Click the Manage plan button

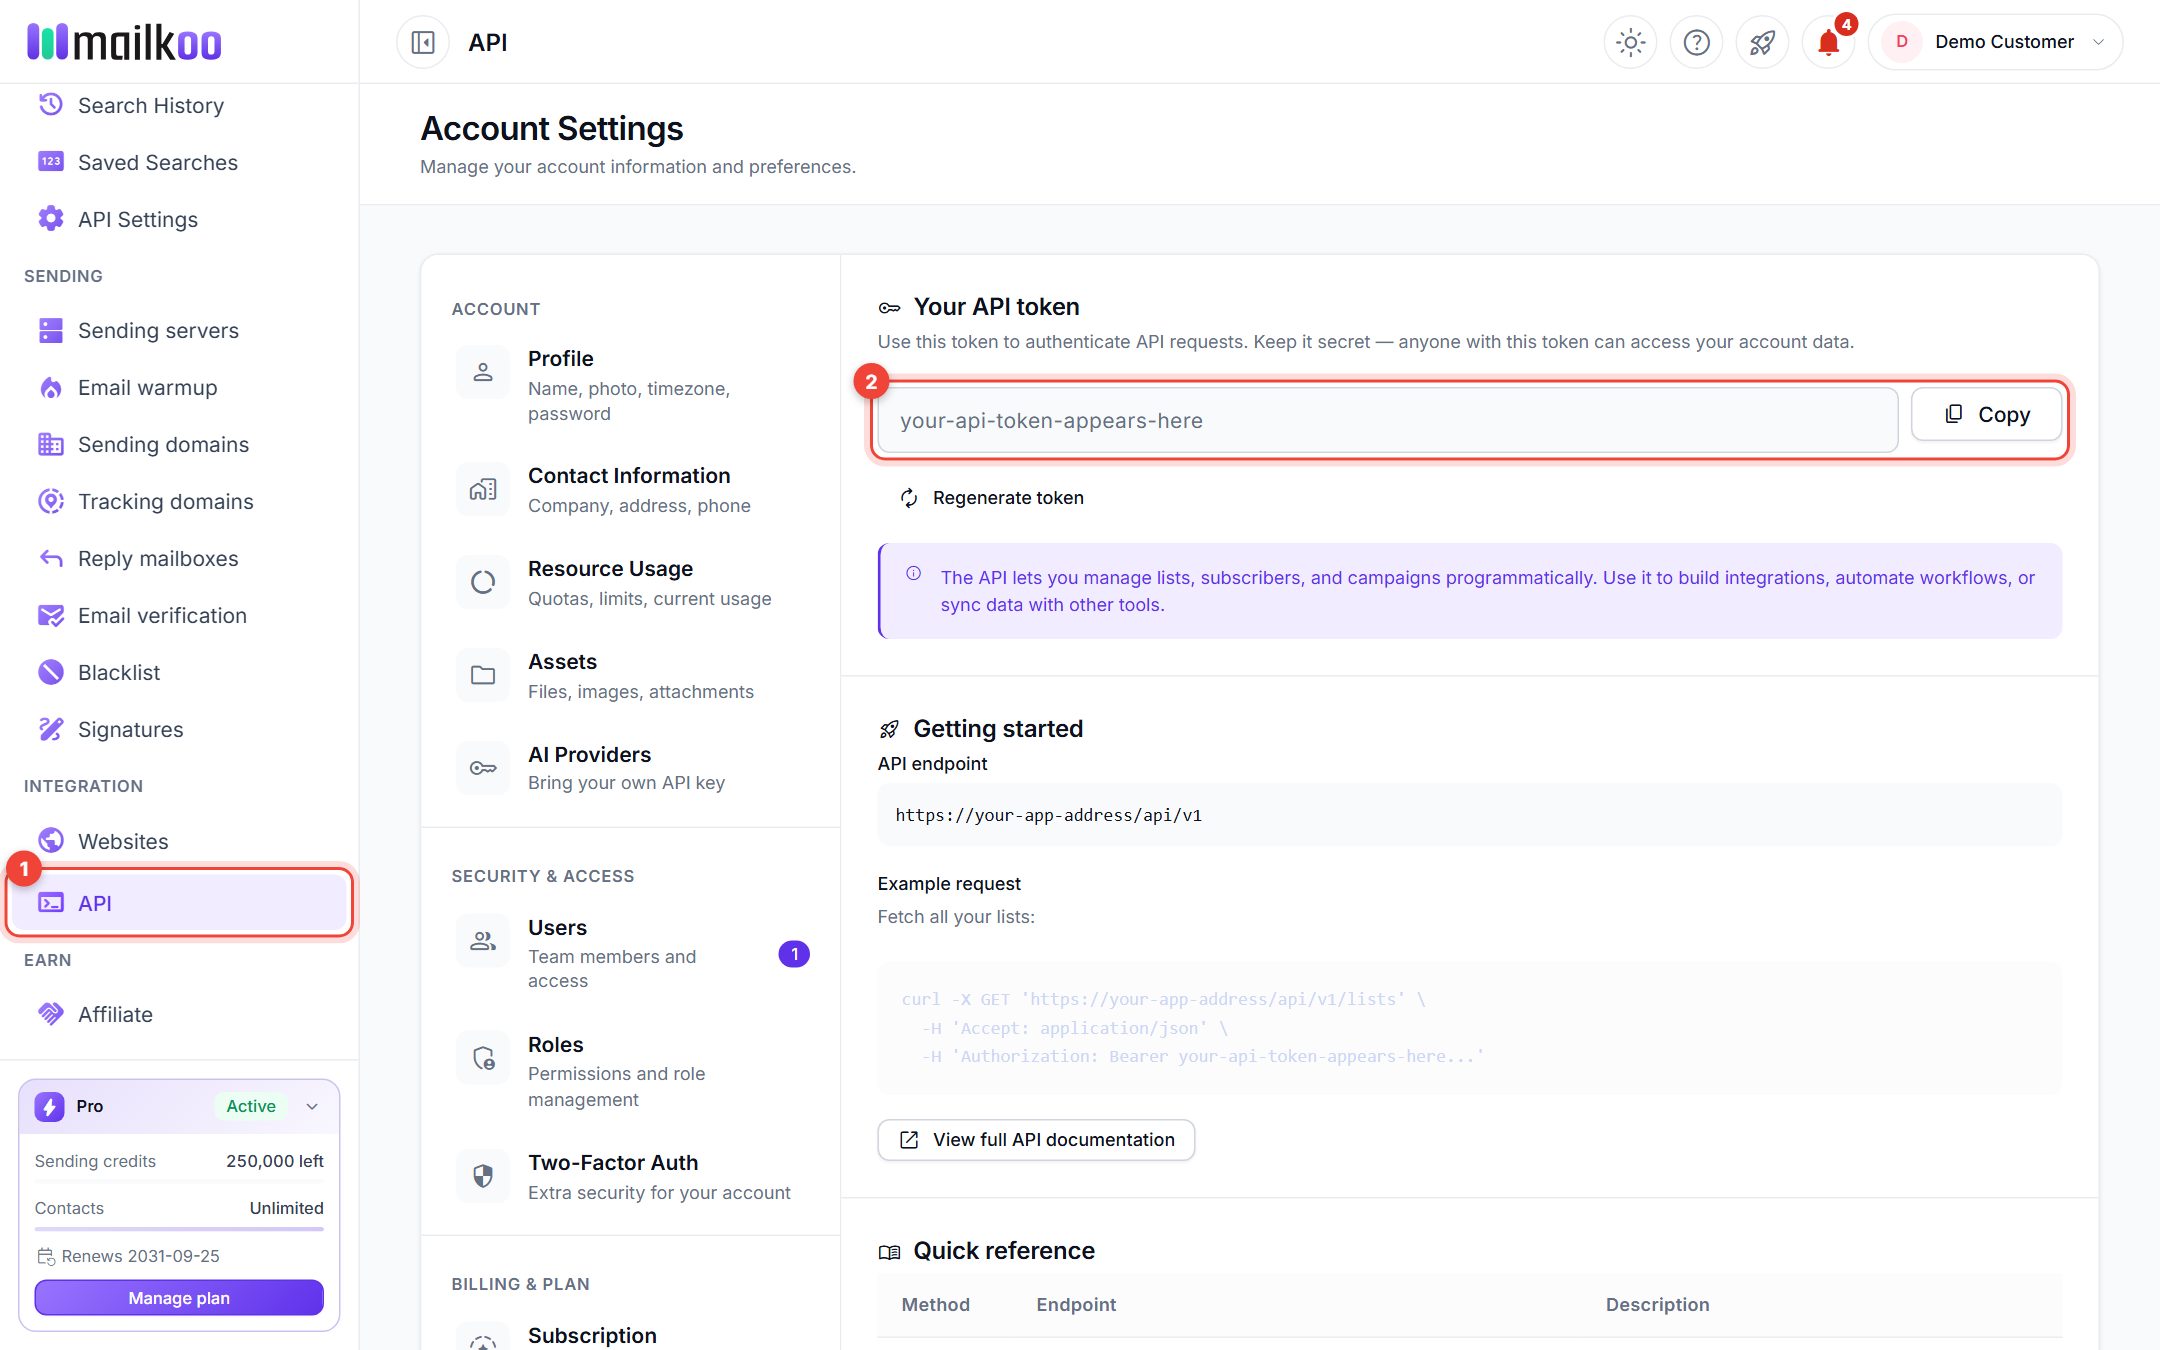[x=179, y=1298]
